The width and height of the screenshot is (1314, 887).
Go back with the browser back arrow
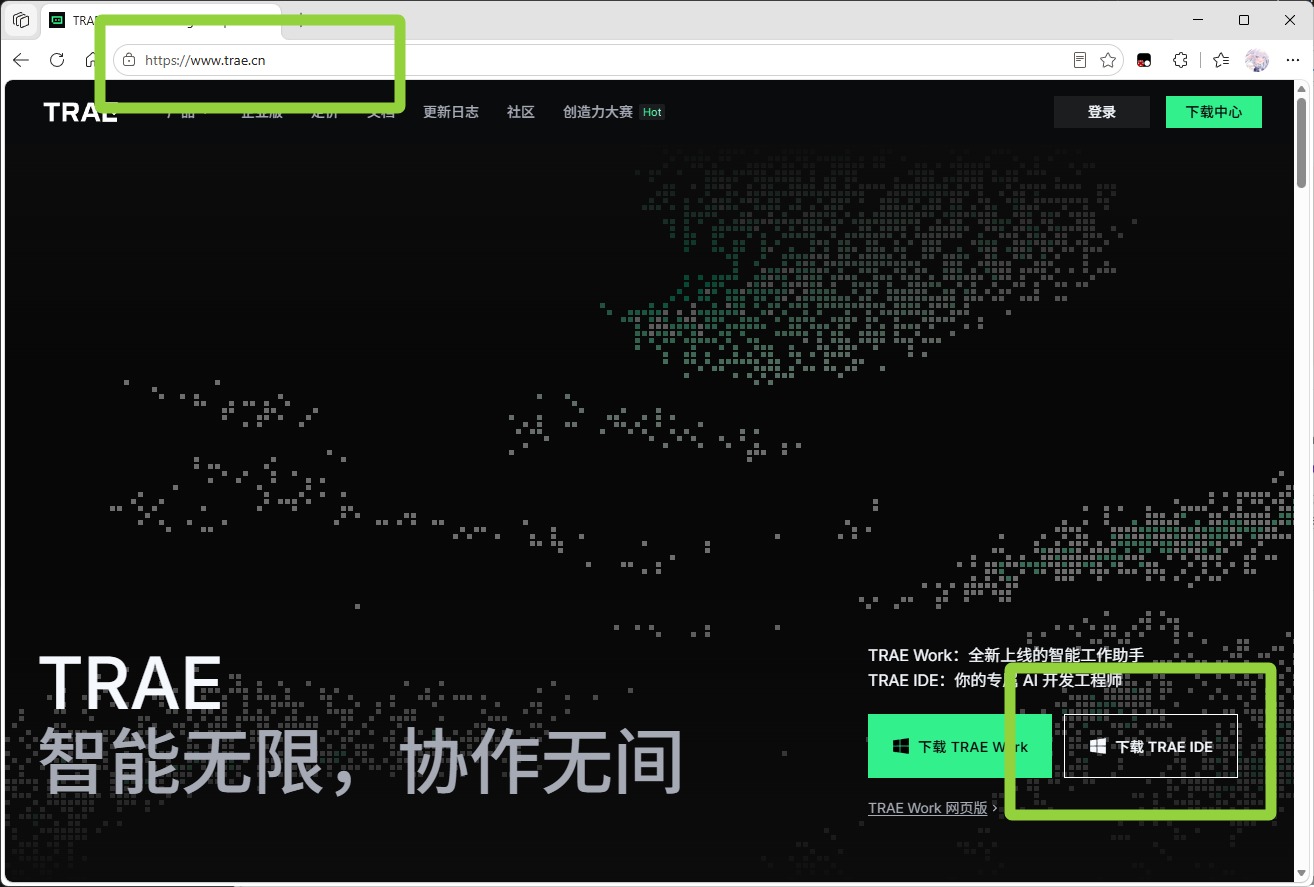(x=21, y=60)
